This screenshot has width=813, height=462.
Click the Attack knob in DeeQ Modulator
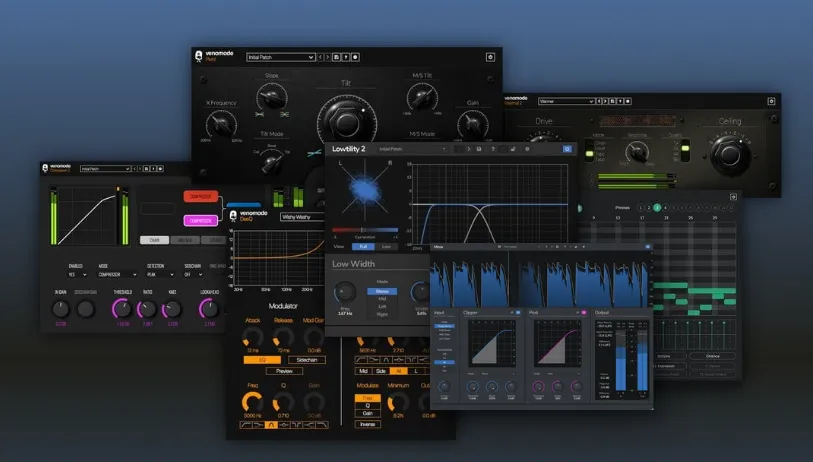253,337
